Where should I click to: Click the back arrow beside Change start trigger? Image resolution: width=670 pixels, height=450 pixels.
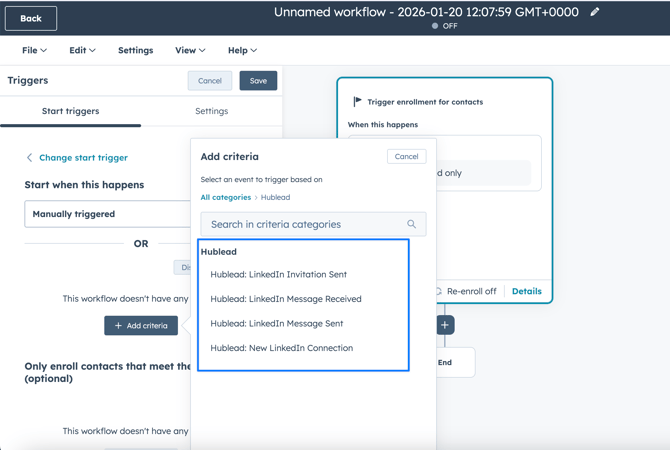tap(29, 158)
